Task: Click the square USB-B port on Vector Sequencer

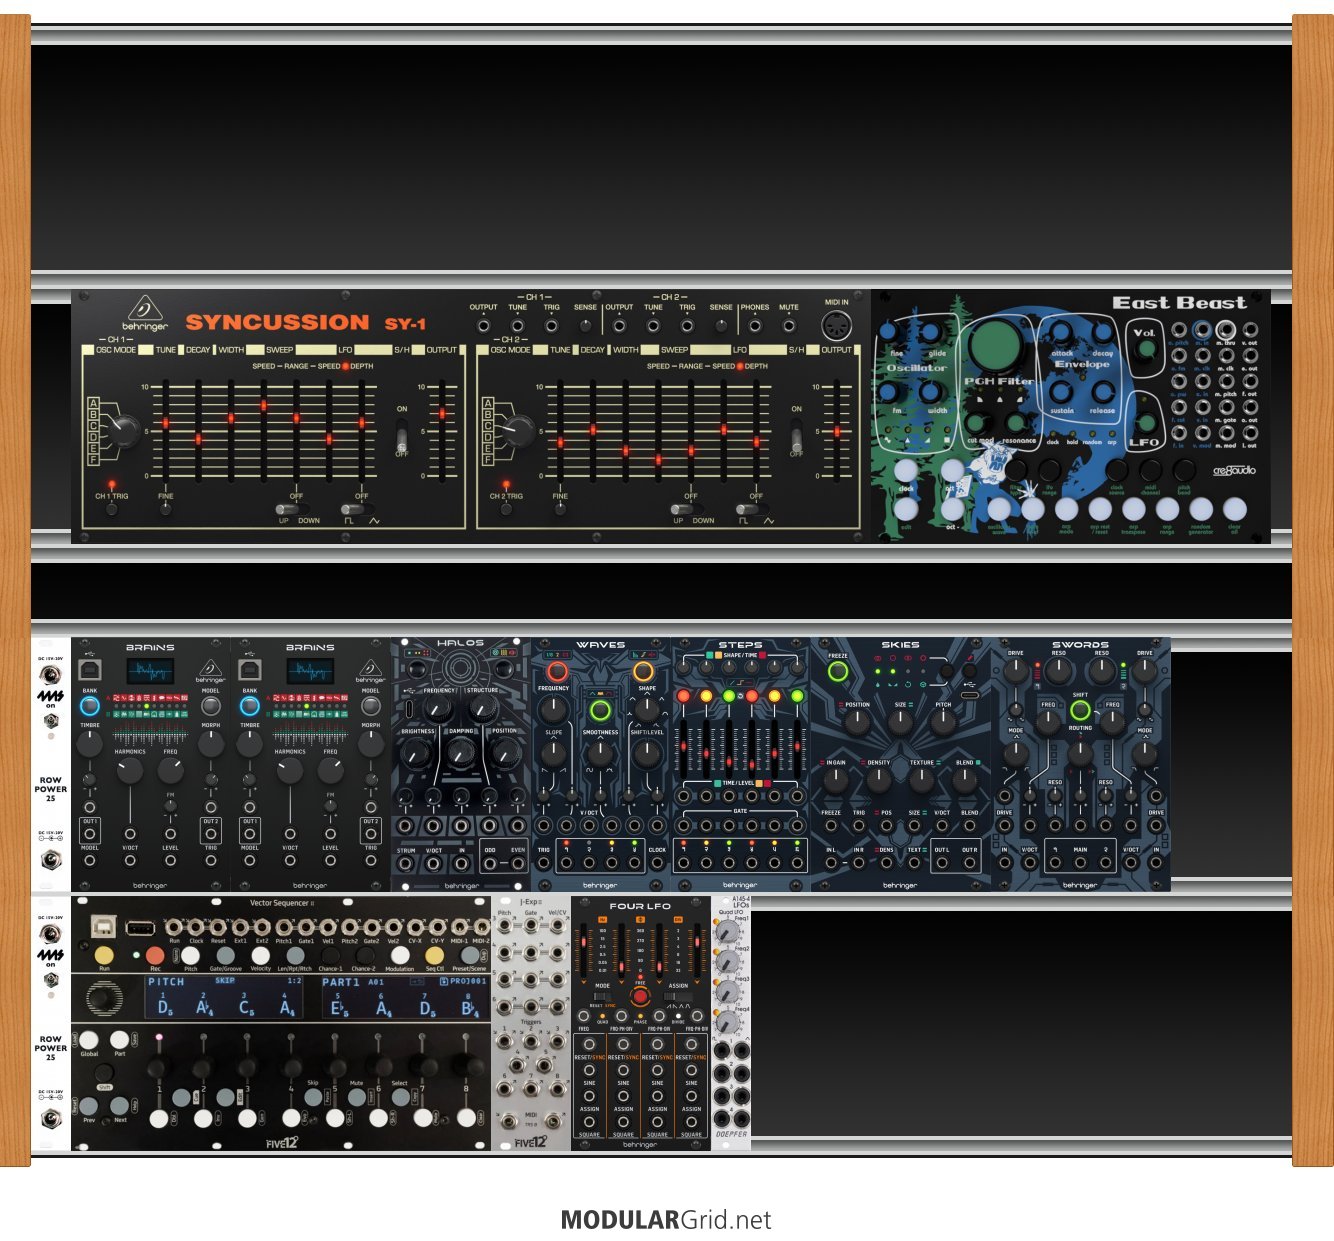Action: pyautogui.click(x=103, y=927)
